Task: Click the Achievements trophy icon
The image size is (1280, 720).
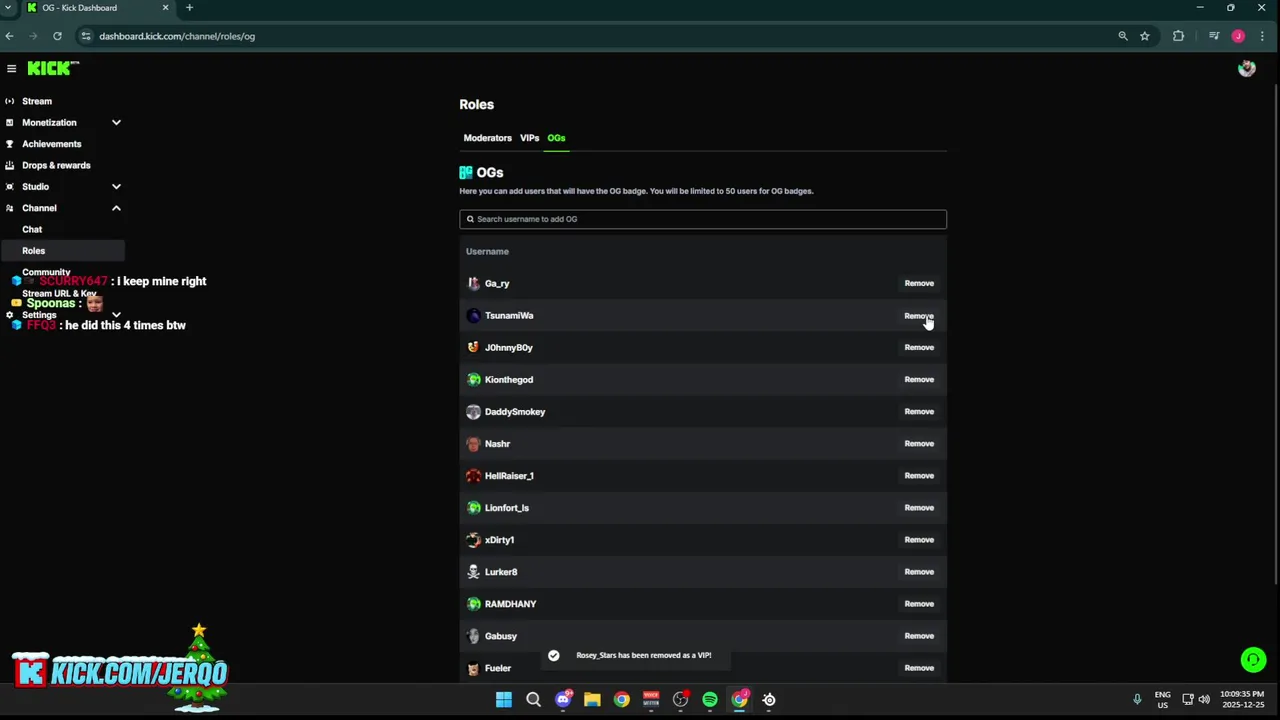Action: [10, 144]
